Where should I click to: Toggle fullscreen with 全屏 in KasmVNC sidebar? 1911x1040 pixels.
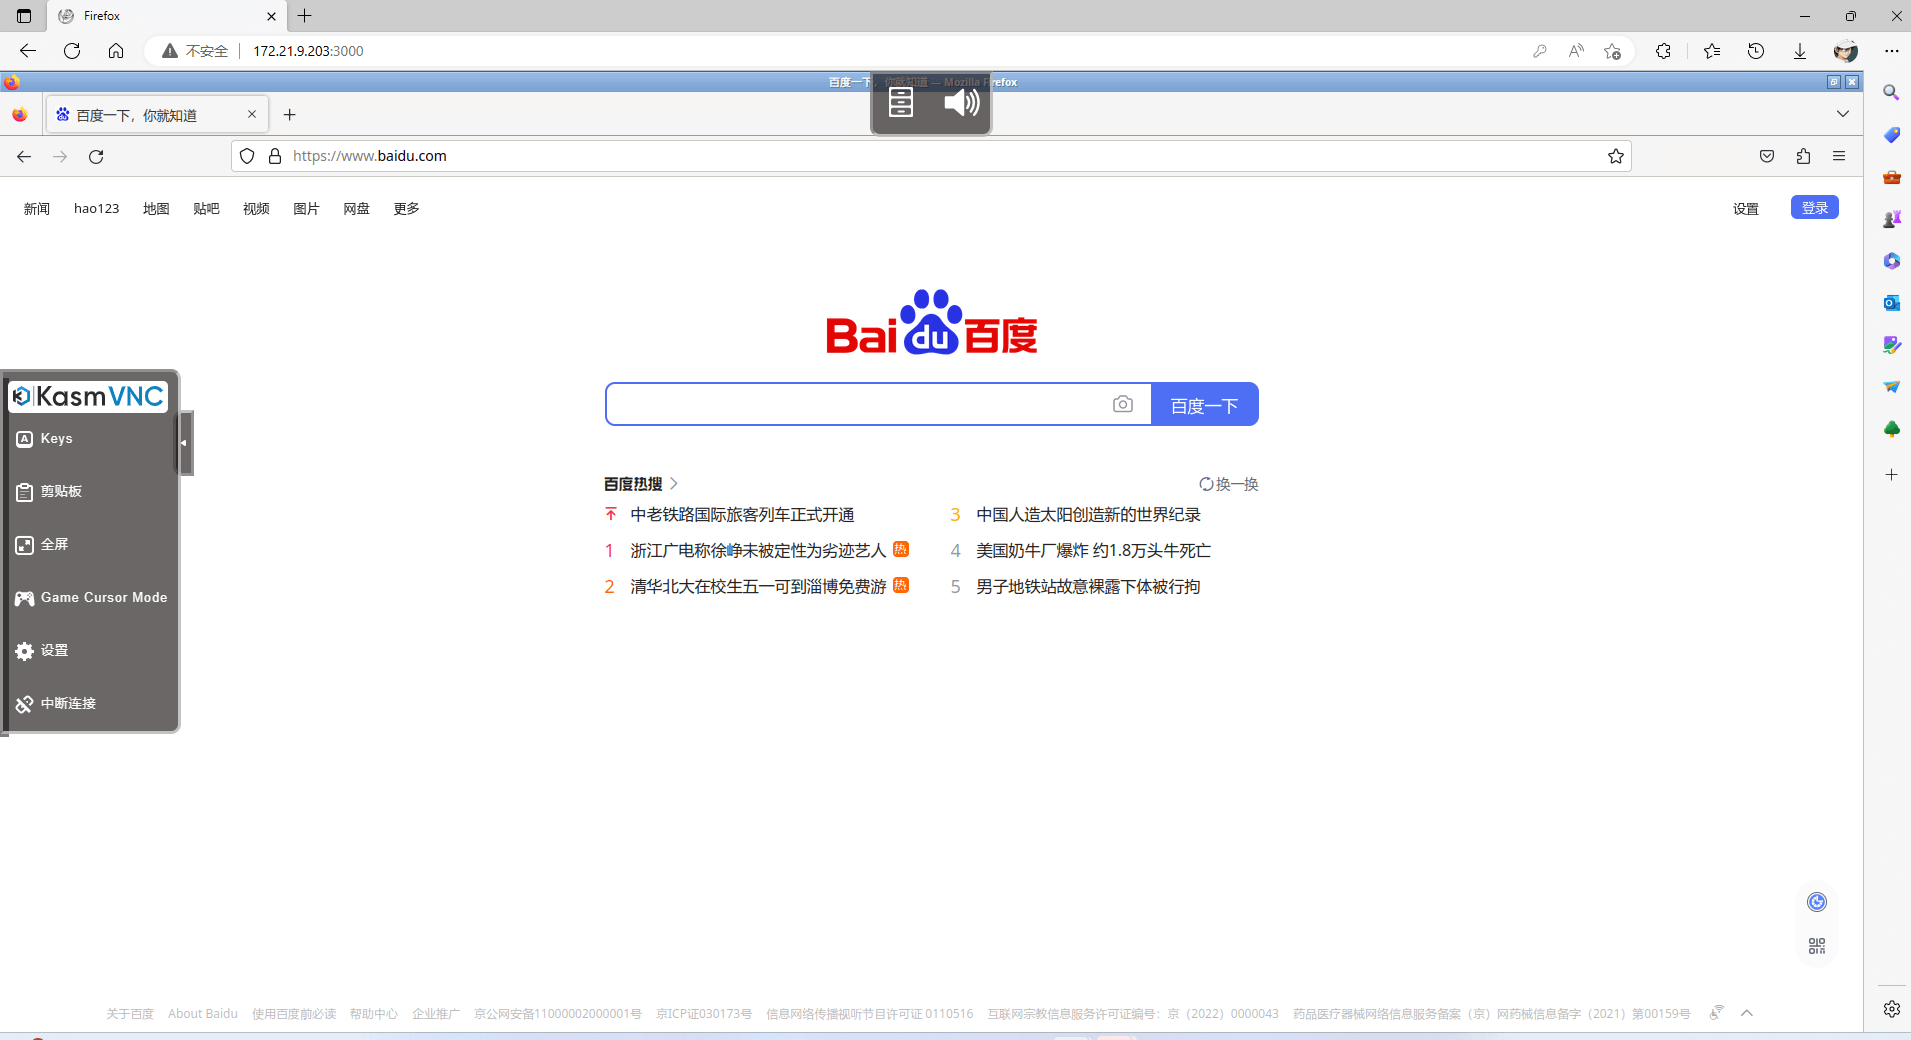click(x=53, y=544)
